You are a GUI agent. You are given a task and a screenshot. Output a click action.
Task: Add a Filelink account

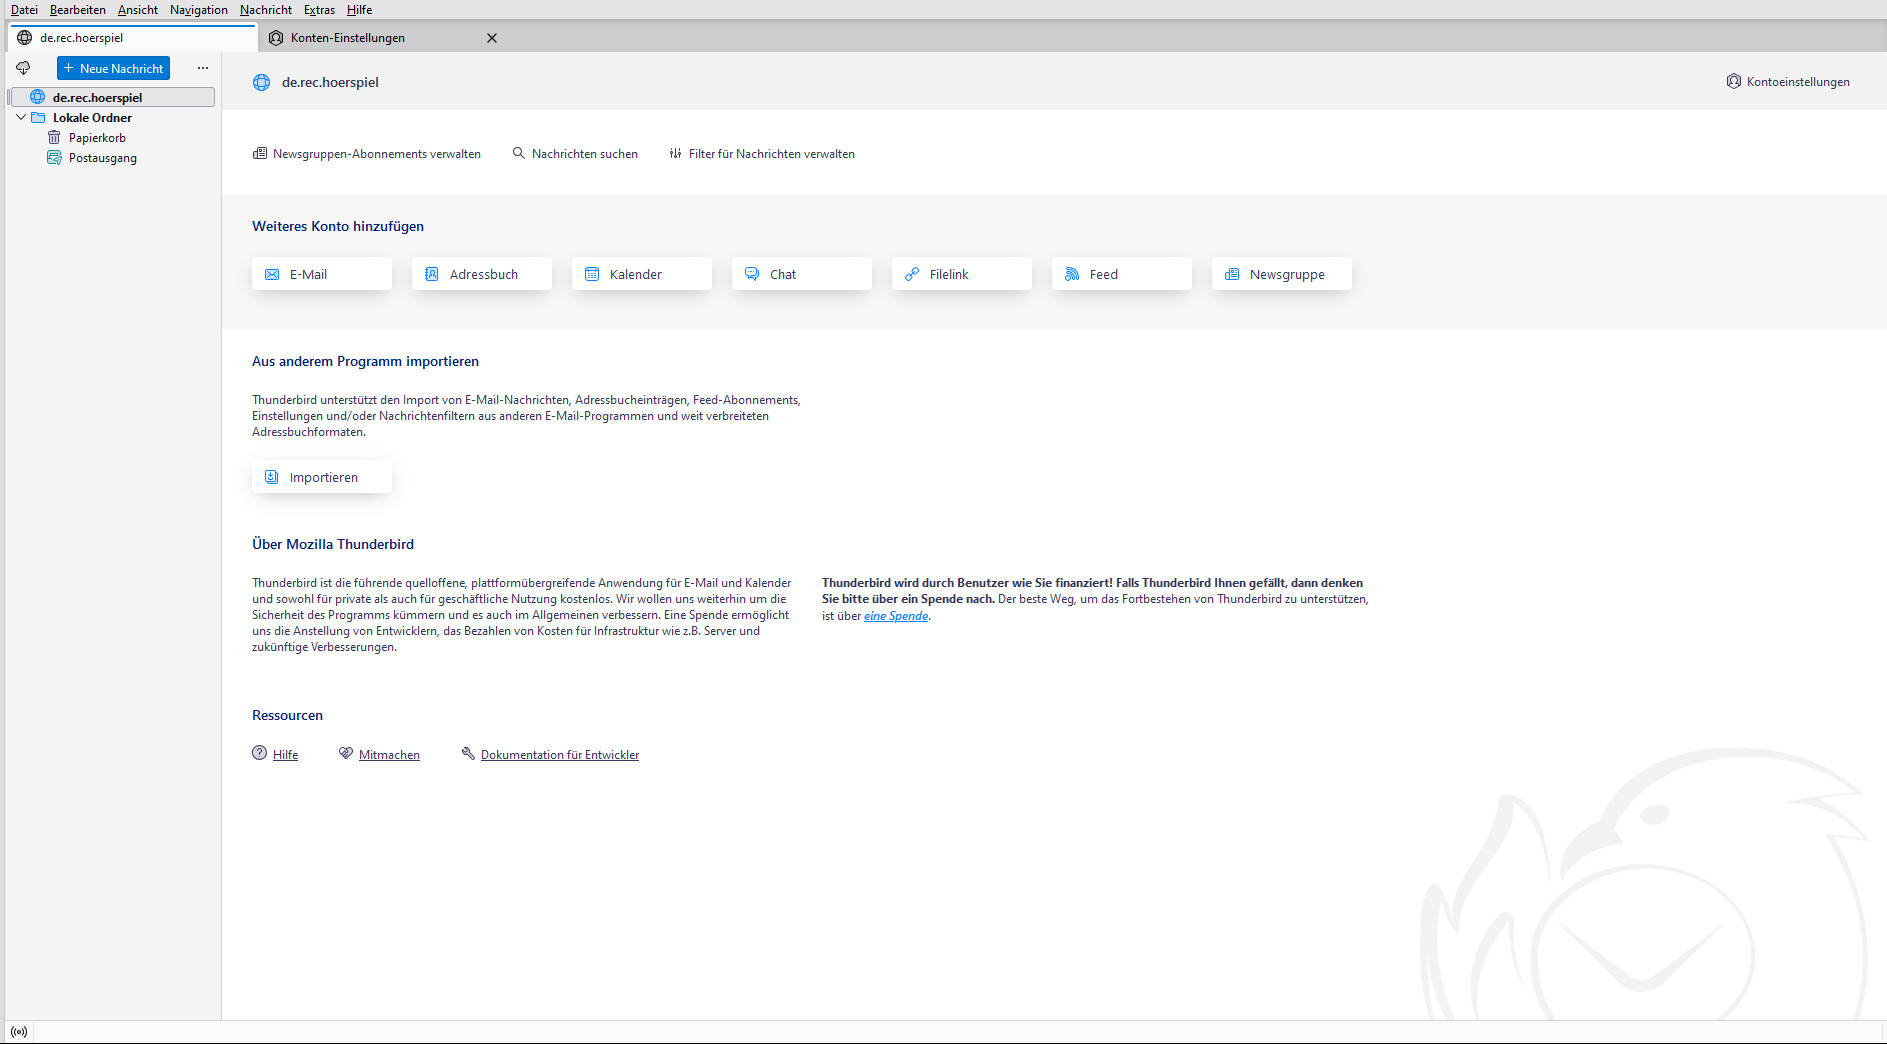(962, 274)
